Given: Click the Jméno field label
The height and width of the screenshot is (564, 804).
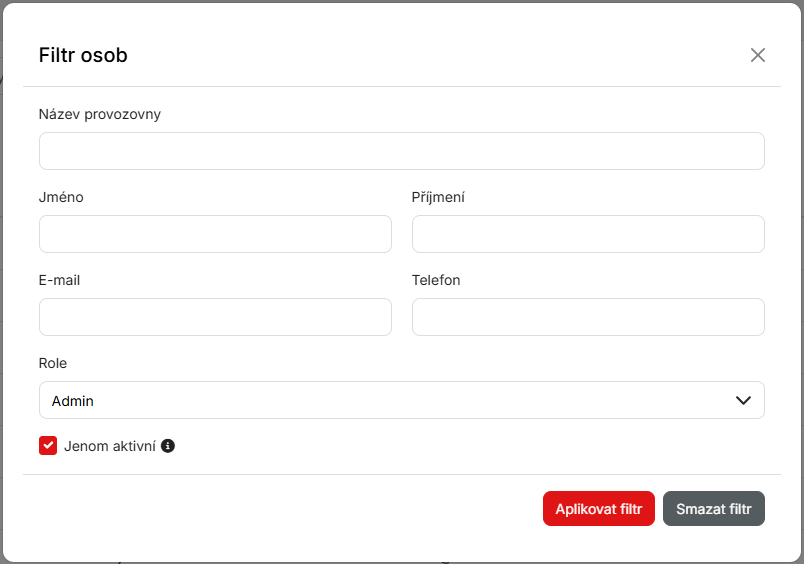Looking at the screenshot, I should click(61, 197).
